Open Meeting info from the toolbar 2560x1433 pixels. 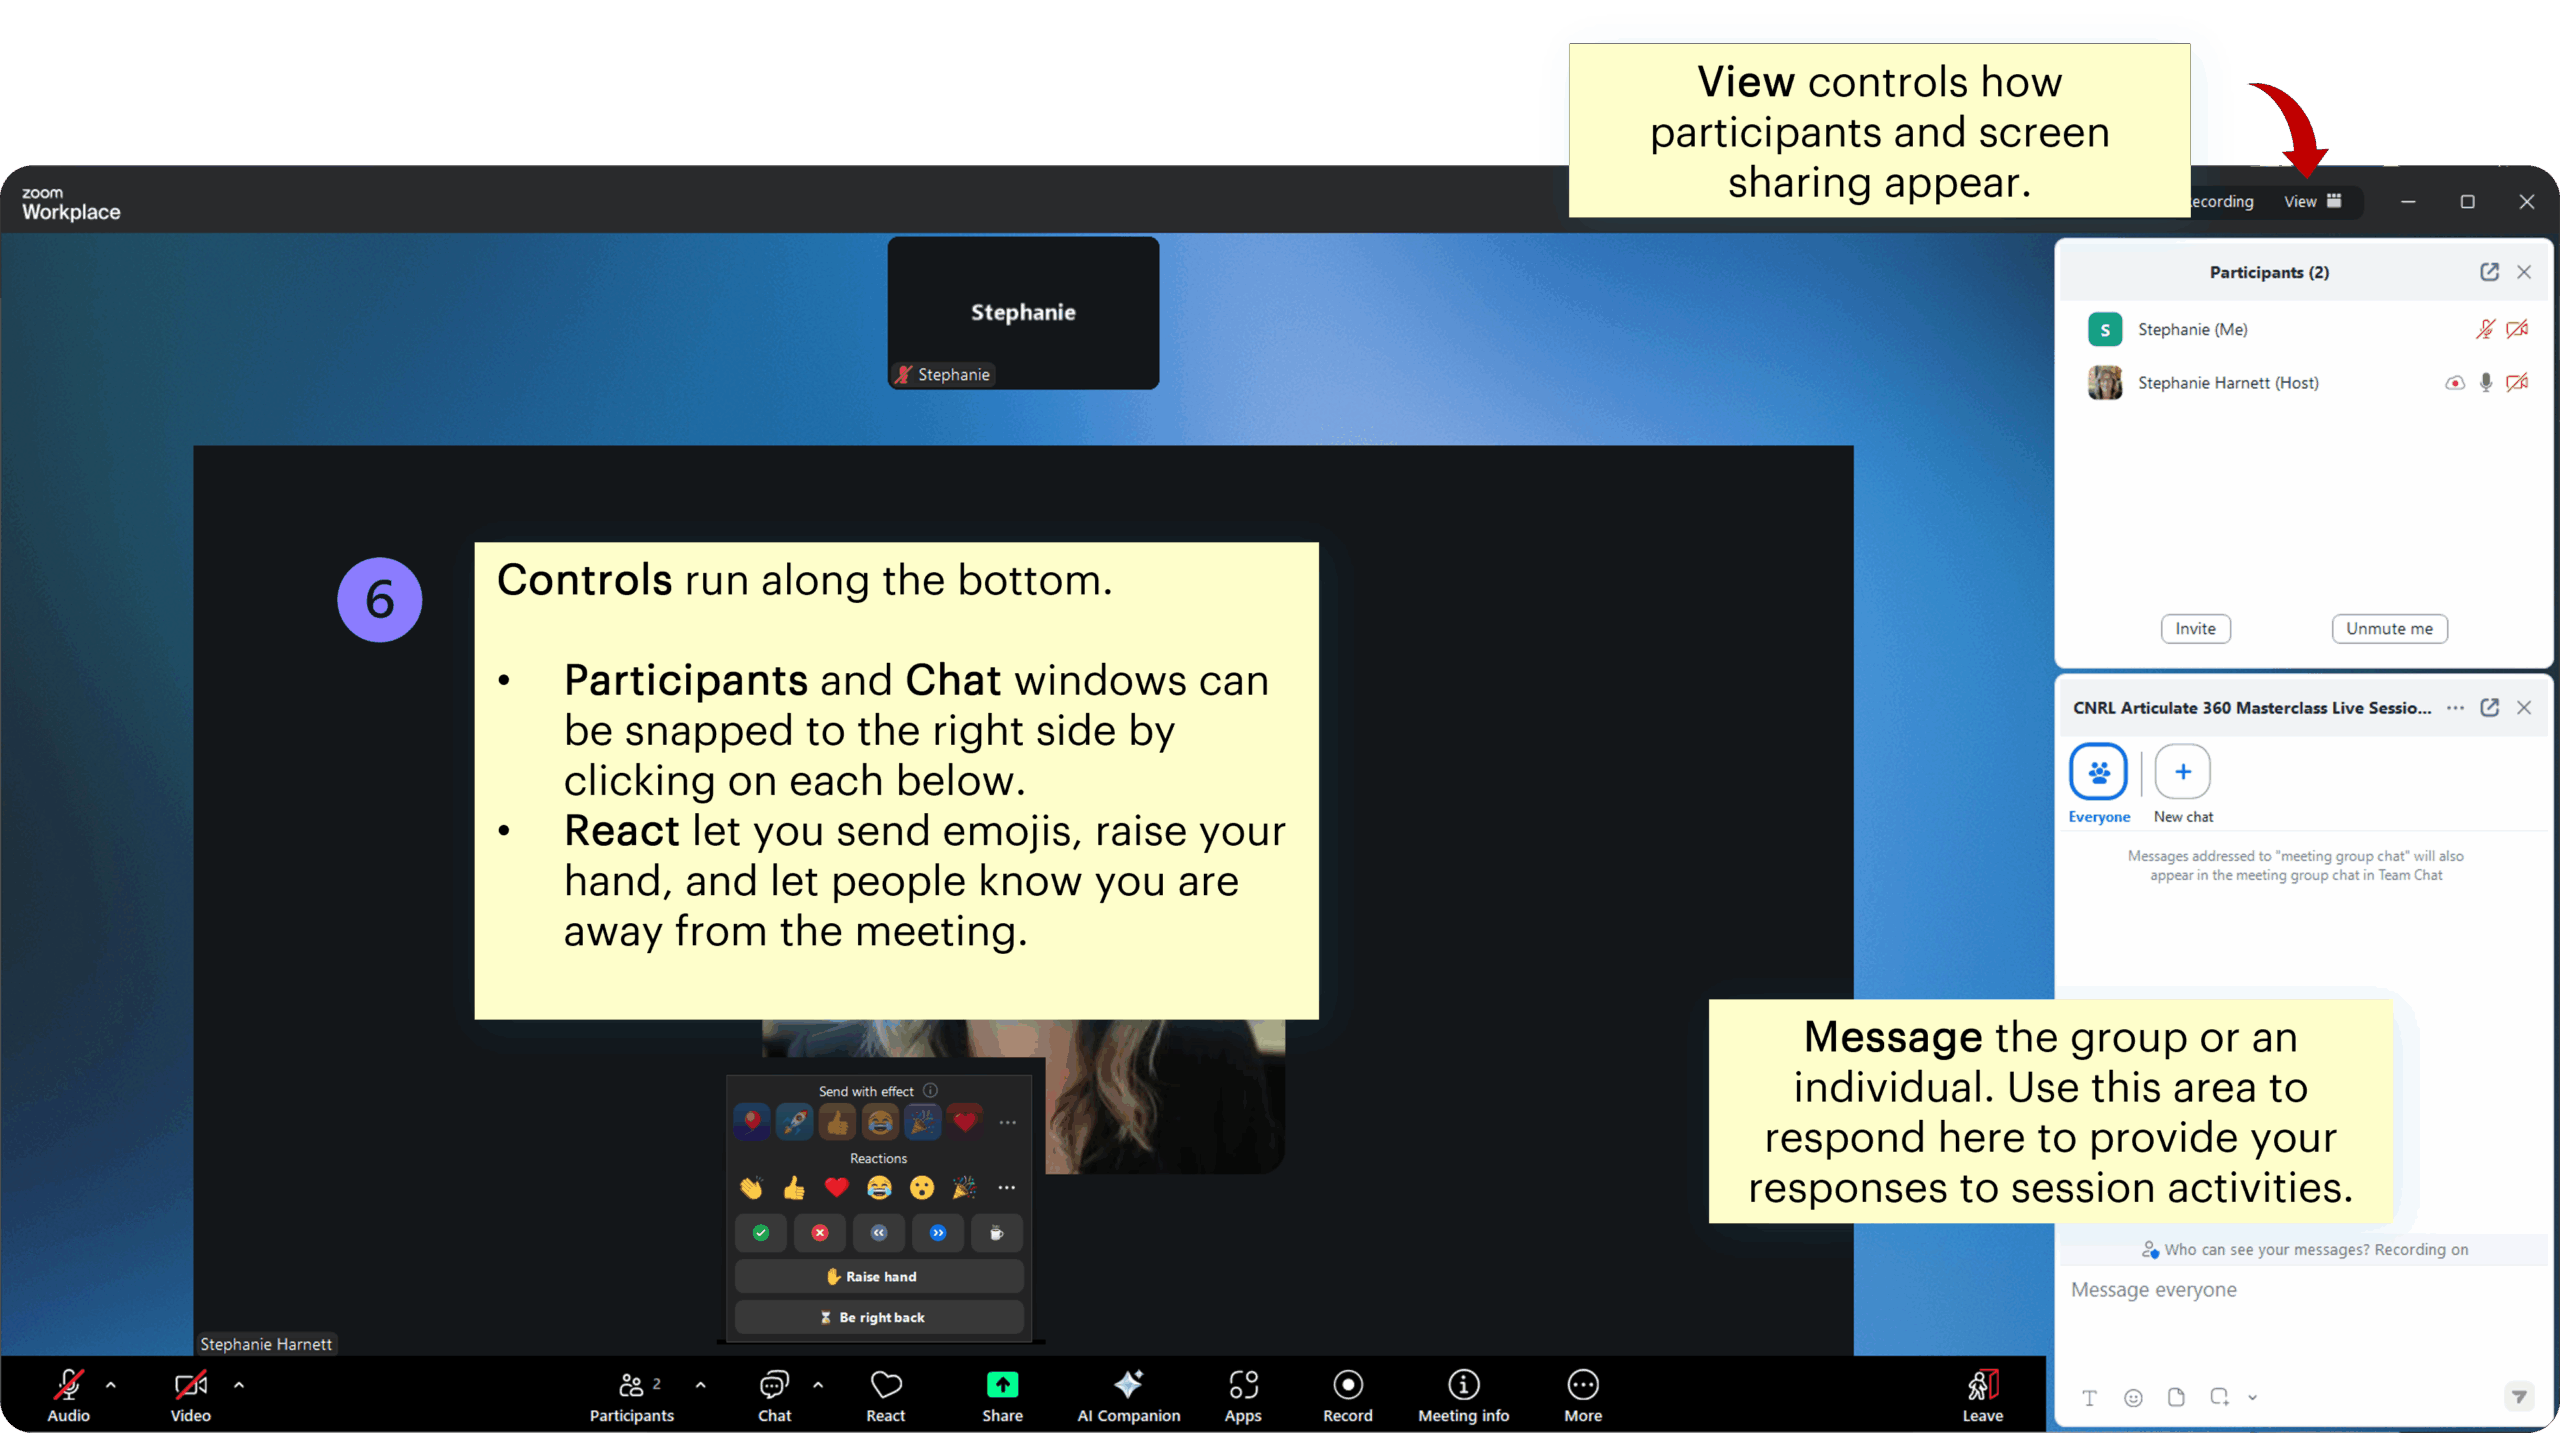click(1464, 1395)
